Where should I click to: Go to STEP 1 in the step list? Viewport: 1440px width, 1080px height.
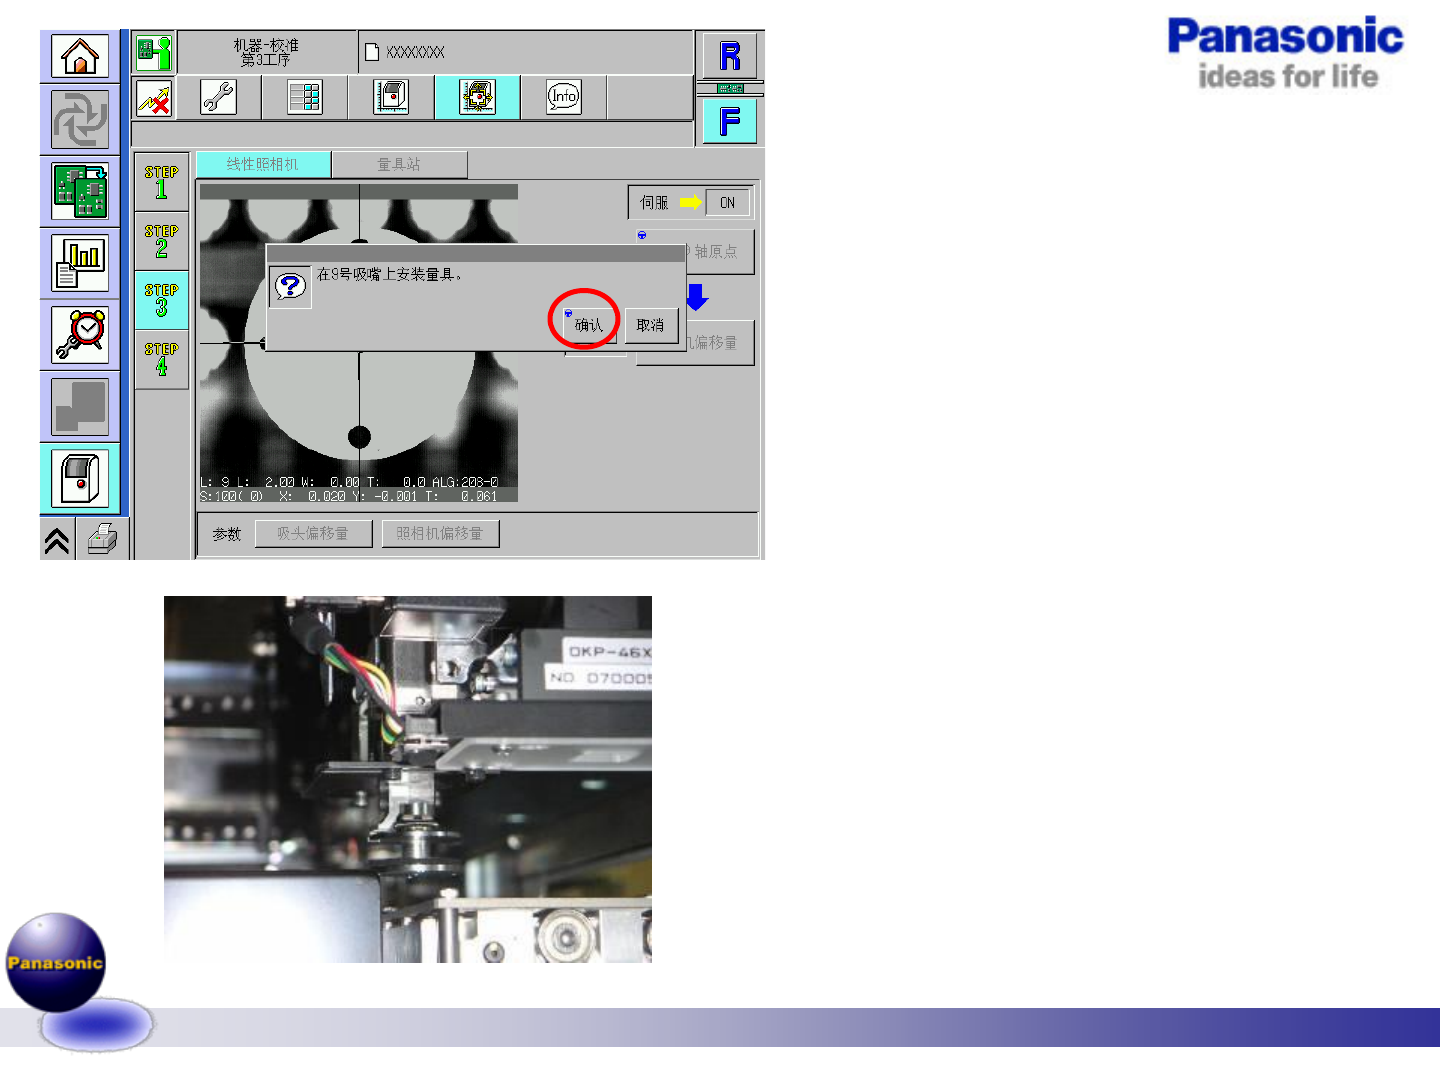161,182
